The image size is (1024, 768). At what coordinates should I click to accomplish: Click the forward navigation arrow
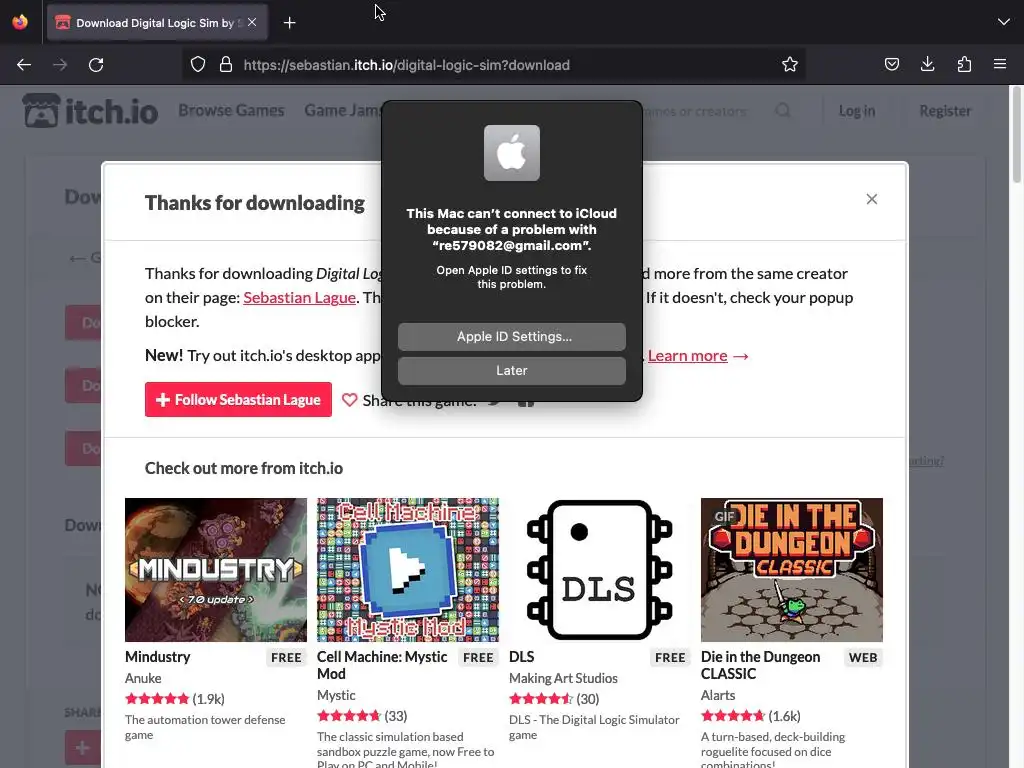pyautogui.click(x=60, y=65)
